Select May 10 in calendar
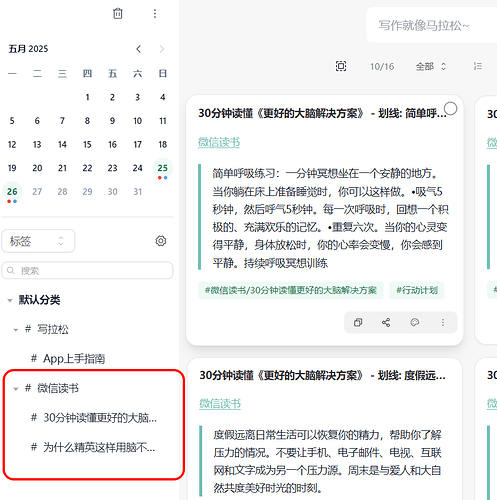 (x=138, y=121)
